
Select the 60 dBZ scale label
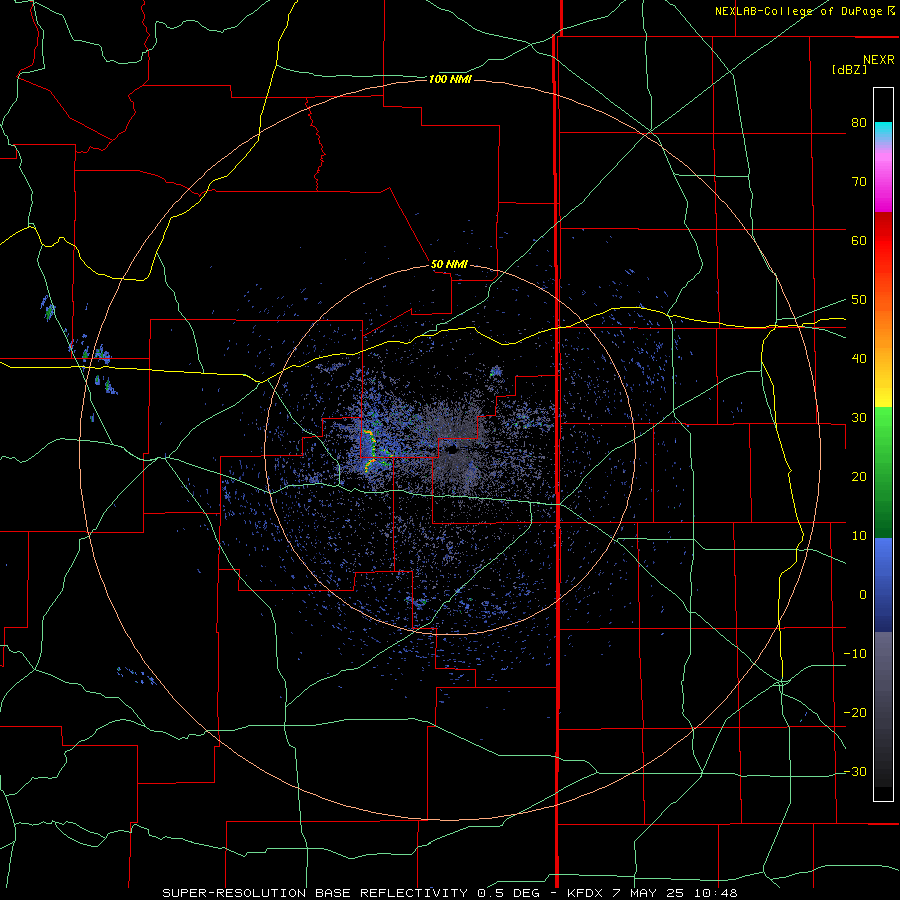pos(859,240)
